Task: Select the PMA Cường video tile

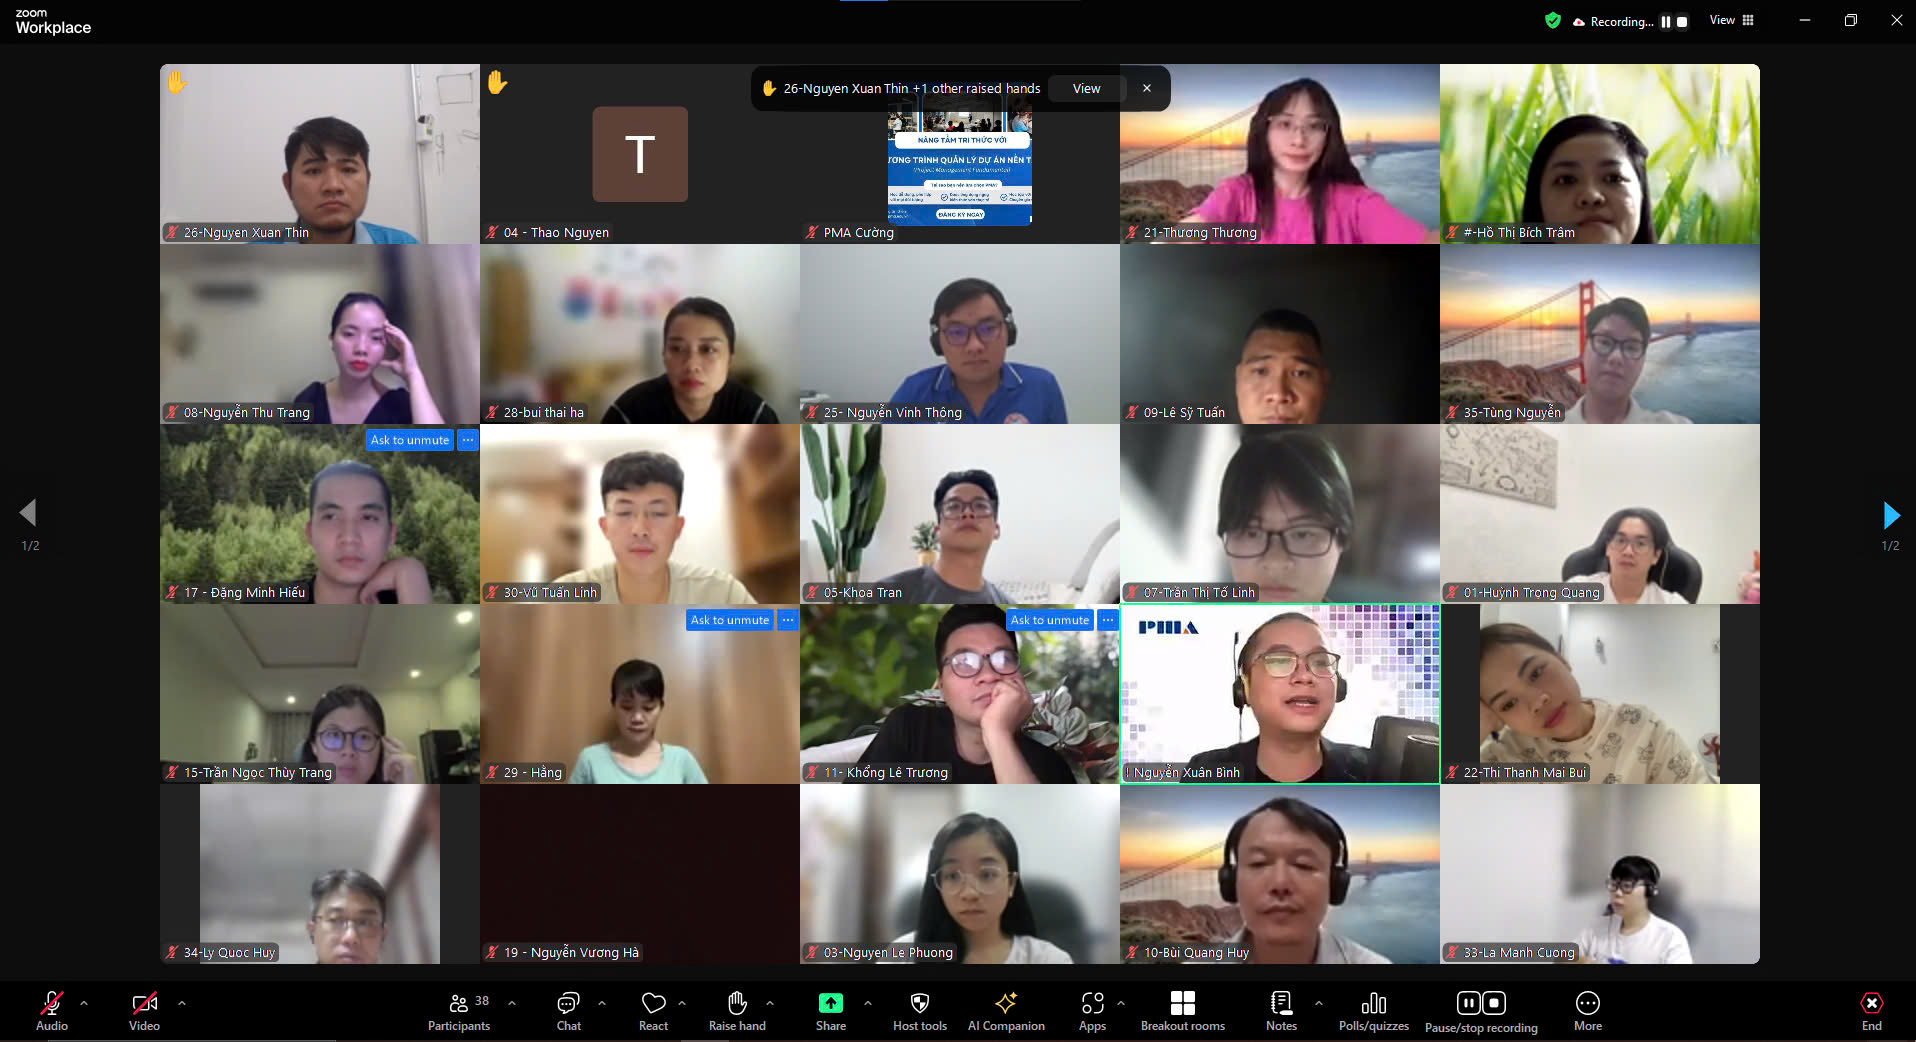Action: pyautogui.click(x=960, y=154)
